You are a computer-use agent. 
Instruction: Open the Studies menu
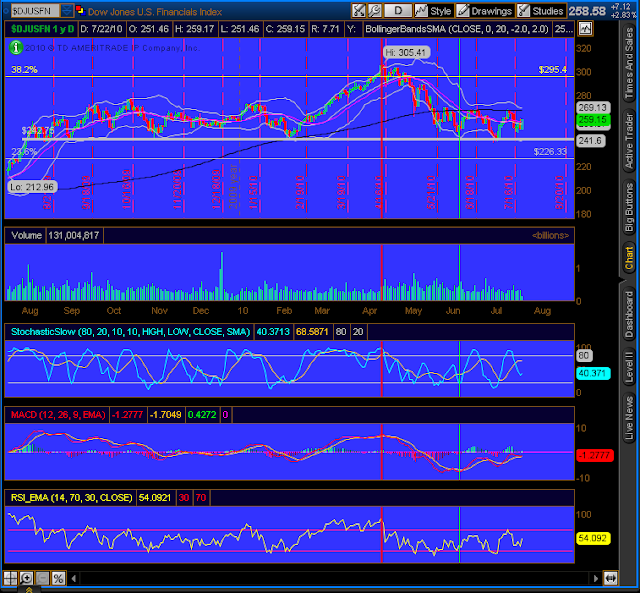541,11
